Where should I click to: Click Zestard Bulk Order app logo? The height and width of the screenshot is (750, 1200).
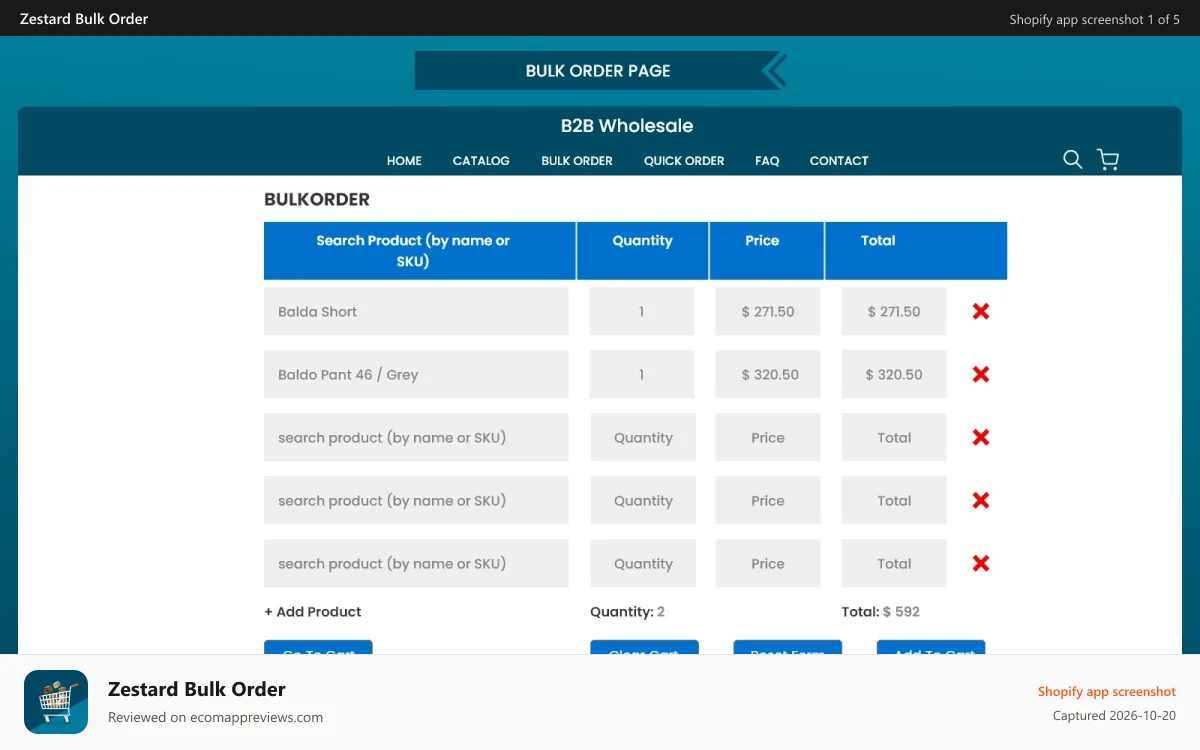[x=56, y=702]
